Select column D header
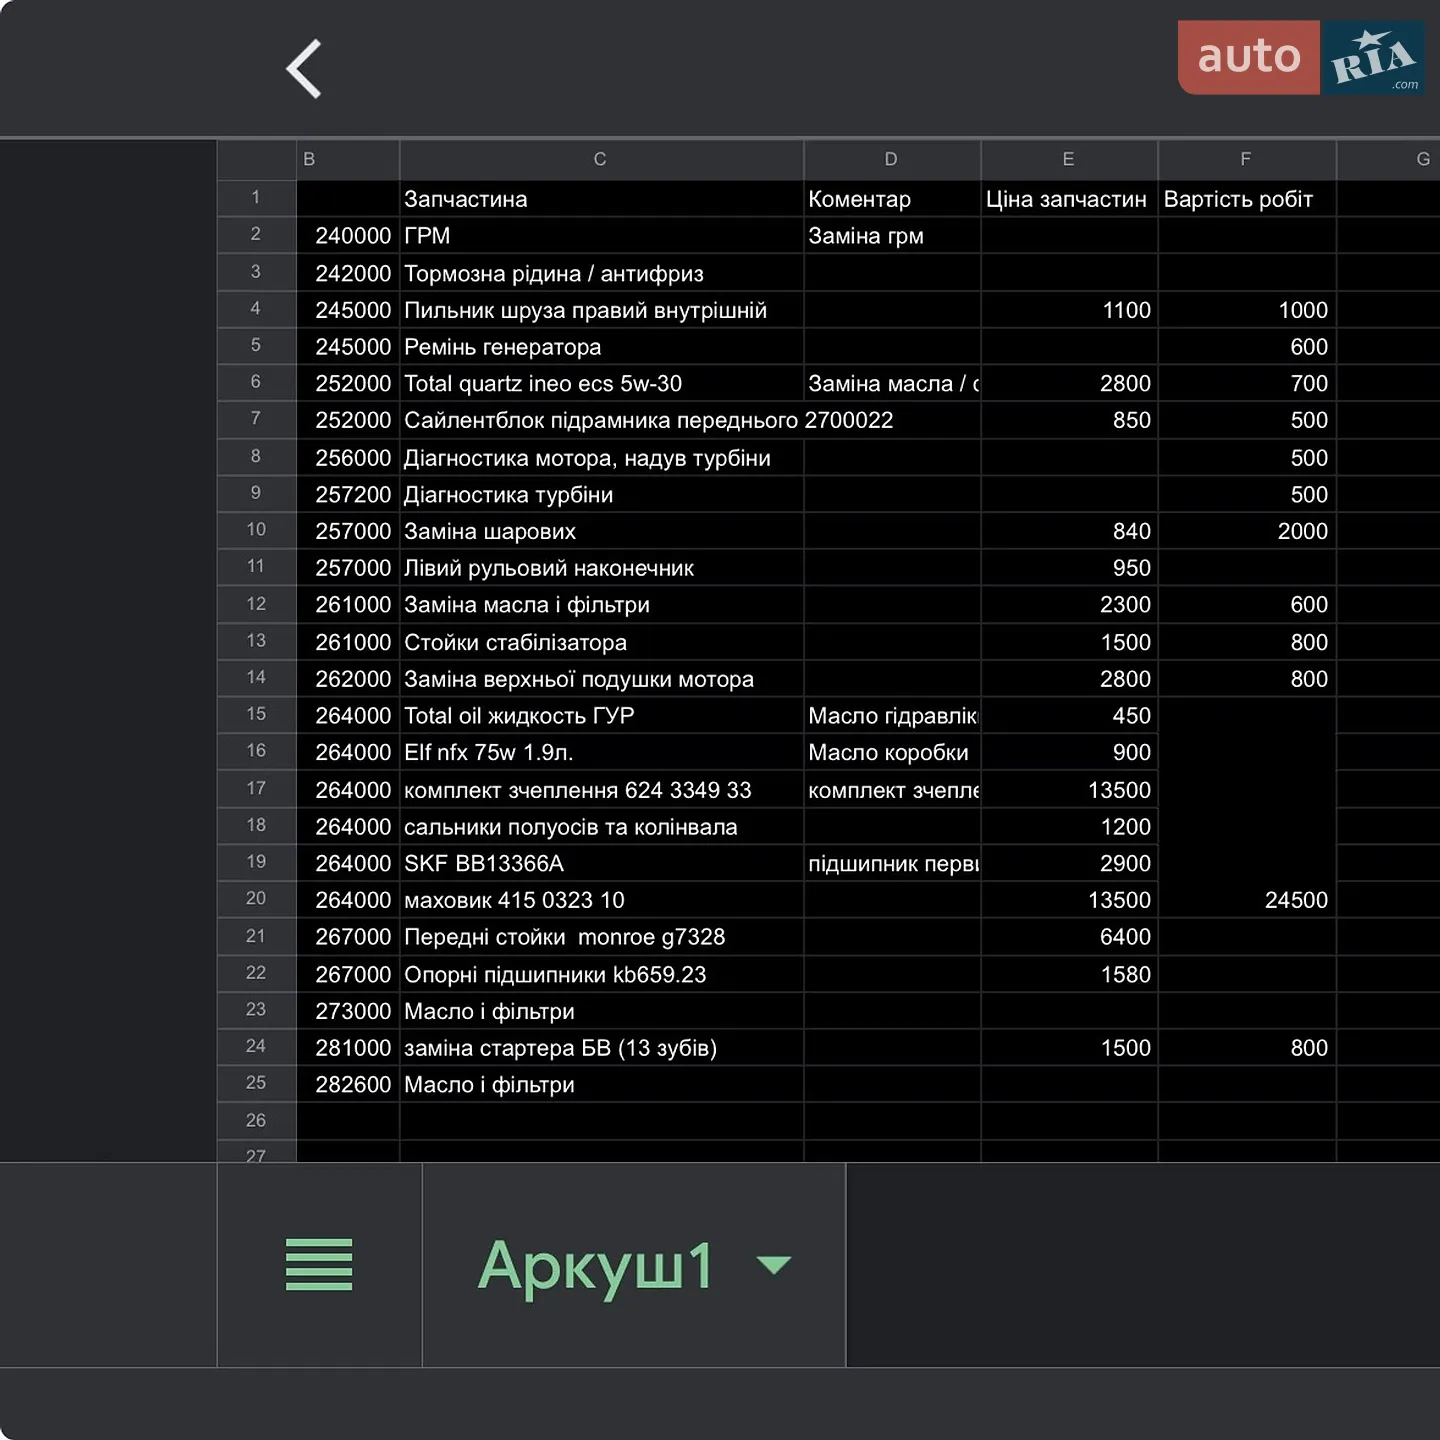Viewport: 1440px width, 1440px height. point(892,159)
